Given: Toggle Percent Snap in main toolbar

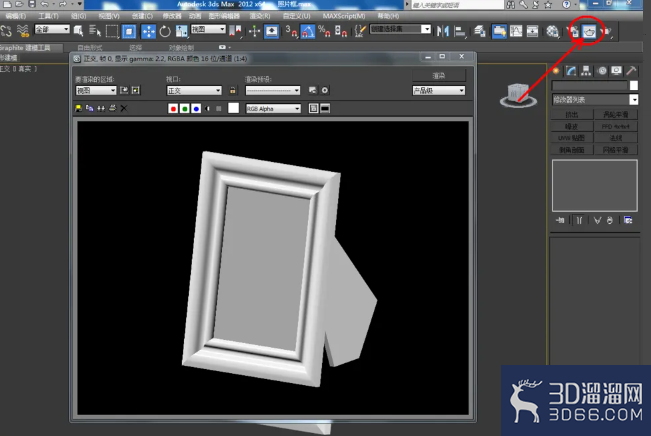Looking at the screenshot, I should click(324, 31).
